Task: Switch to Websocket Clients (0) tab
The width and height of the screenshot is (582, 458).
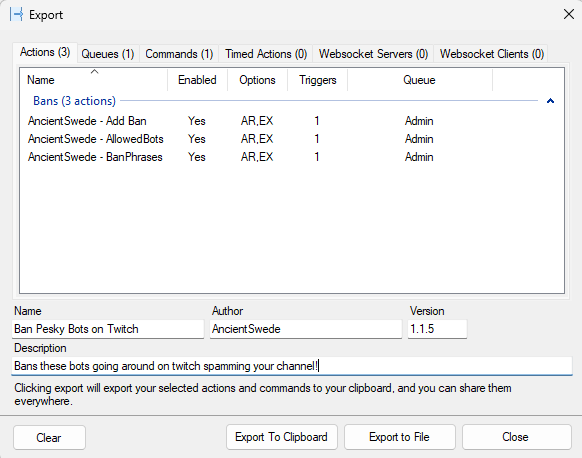Action: pos(491,54)
